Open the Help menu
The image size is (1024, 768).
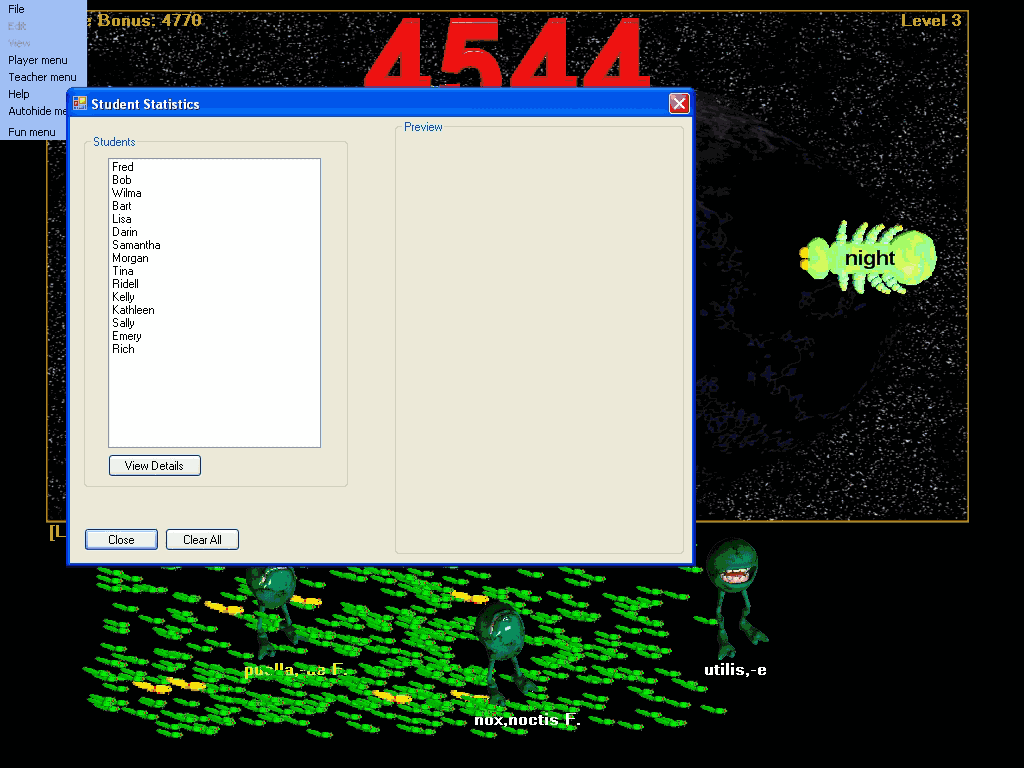(x=19, y=94)
